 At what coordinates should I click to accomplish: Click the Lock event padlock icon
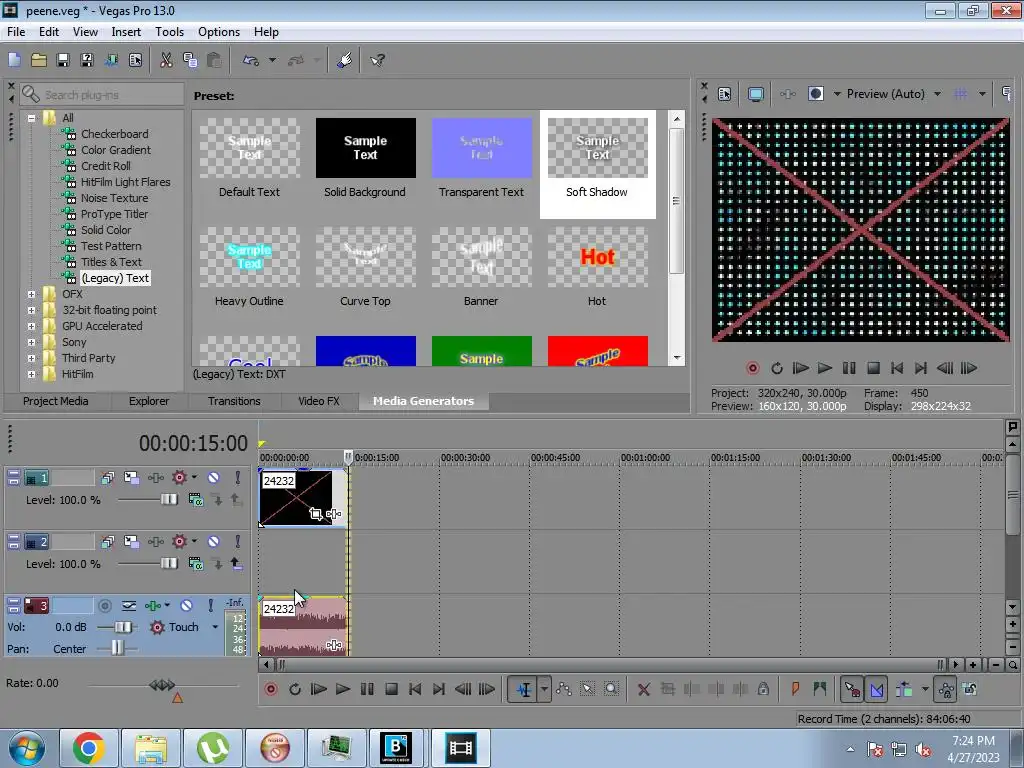tap(763, 689)
